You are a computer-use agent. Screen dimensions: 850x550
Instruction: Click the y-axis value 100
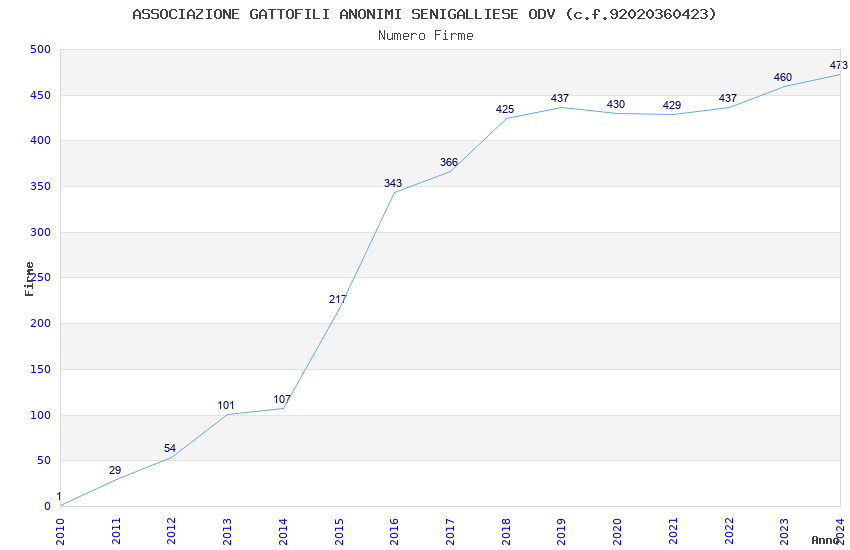point(41,415)
